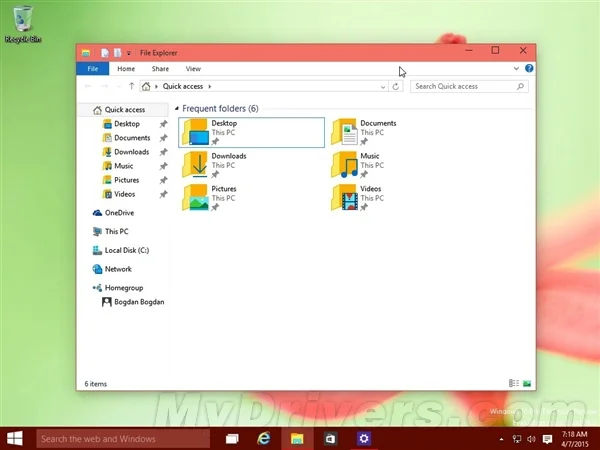Click the home icon in address bar
Screen dimensions: 600x450
146,86
